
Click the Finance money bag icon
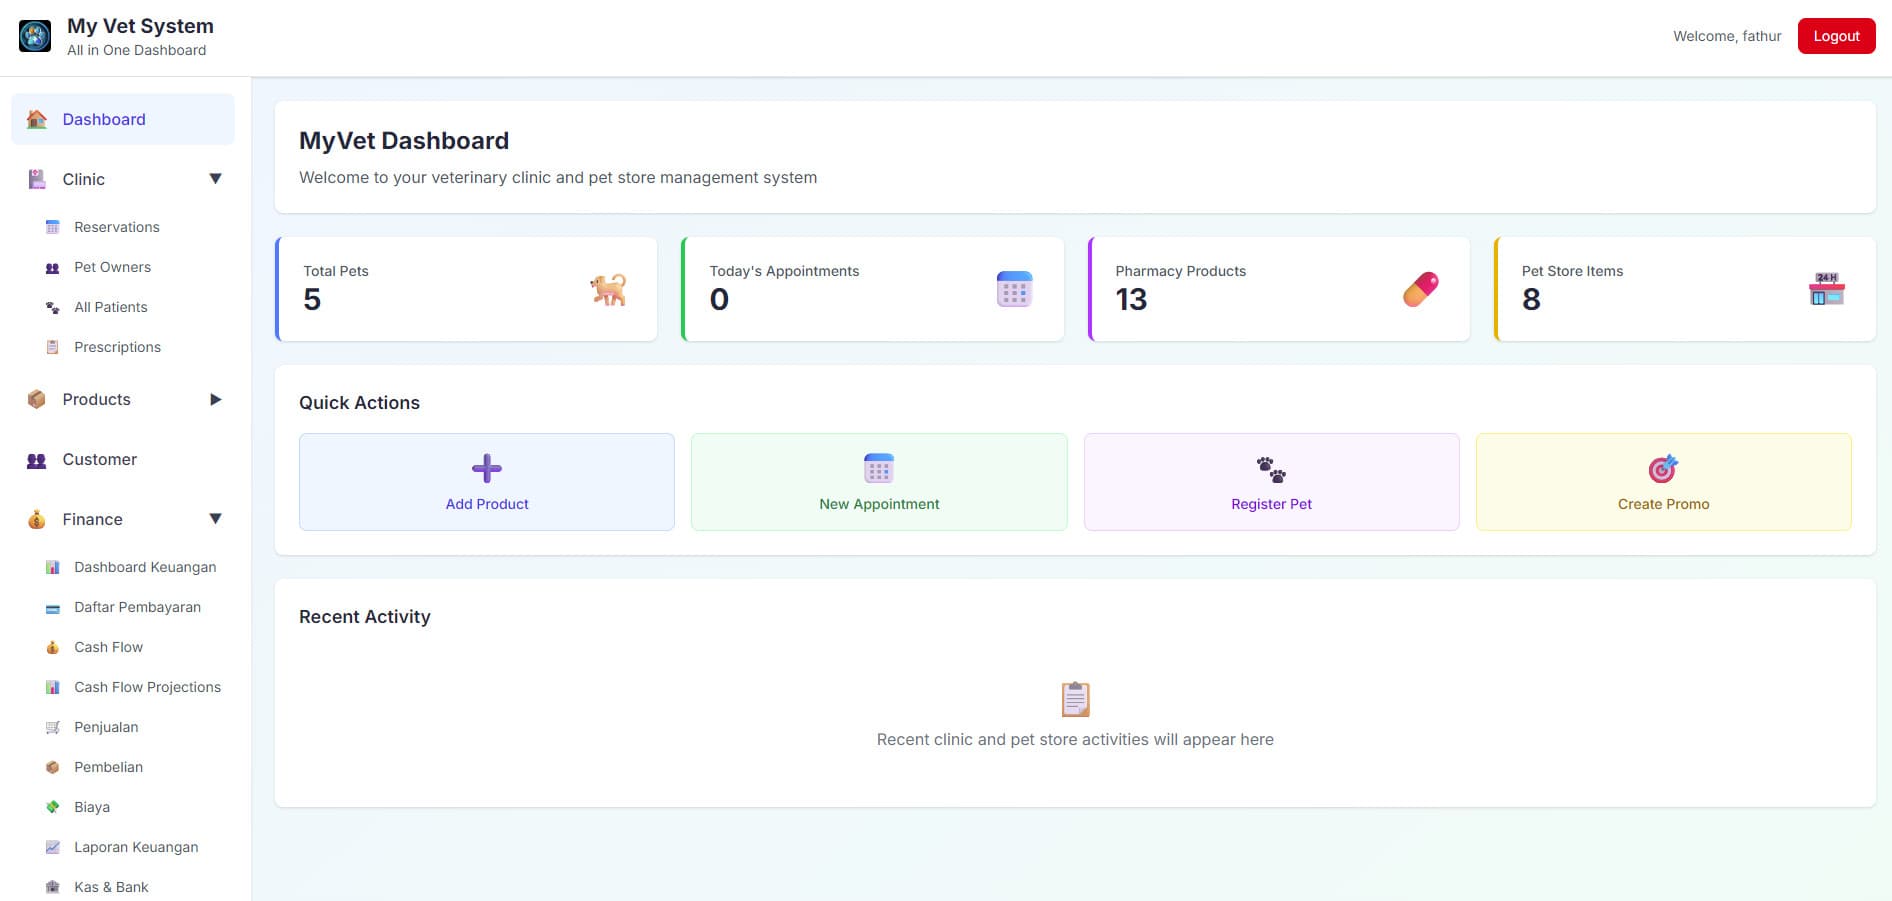[37, 519]
